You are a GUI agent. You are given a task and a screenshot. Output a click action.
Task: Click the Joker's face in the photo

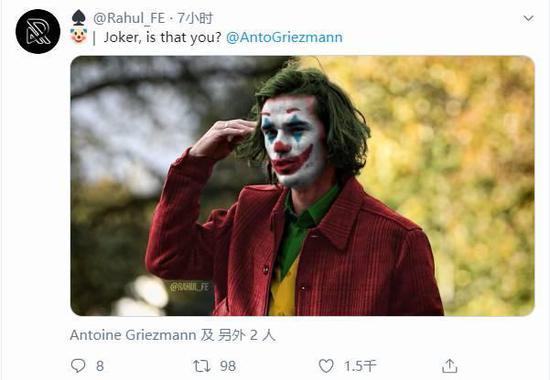tap(293, 140)
